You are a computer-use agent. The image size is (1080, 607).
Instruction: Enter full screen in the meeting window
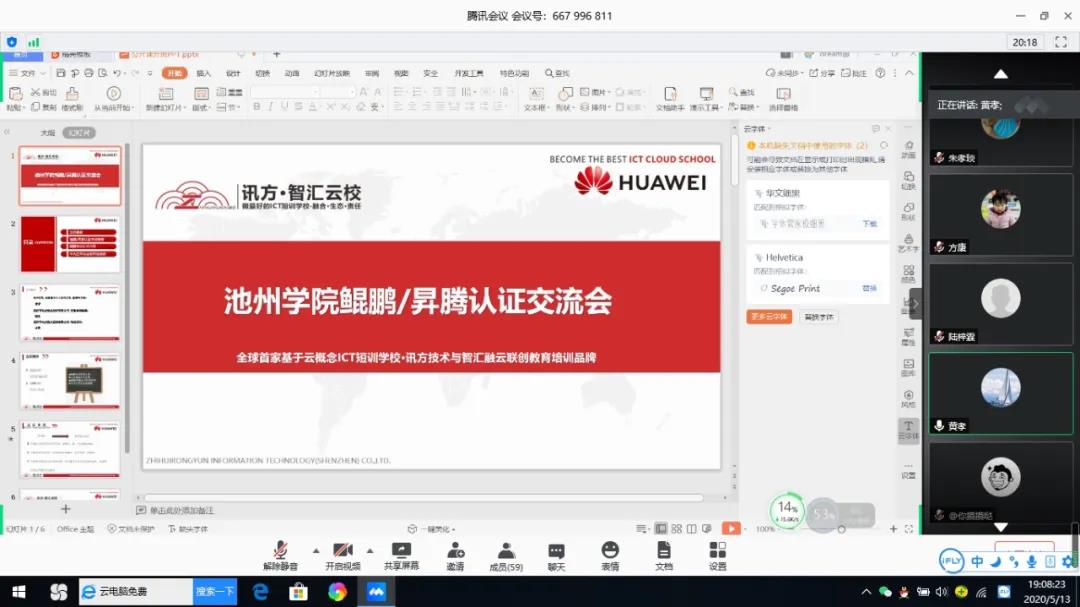point(1061,42)
